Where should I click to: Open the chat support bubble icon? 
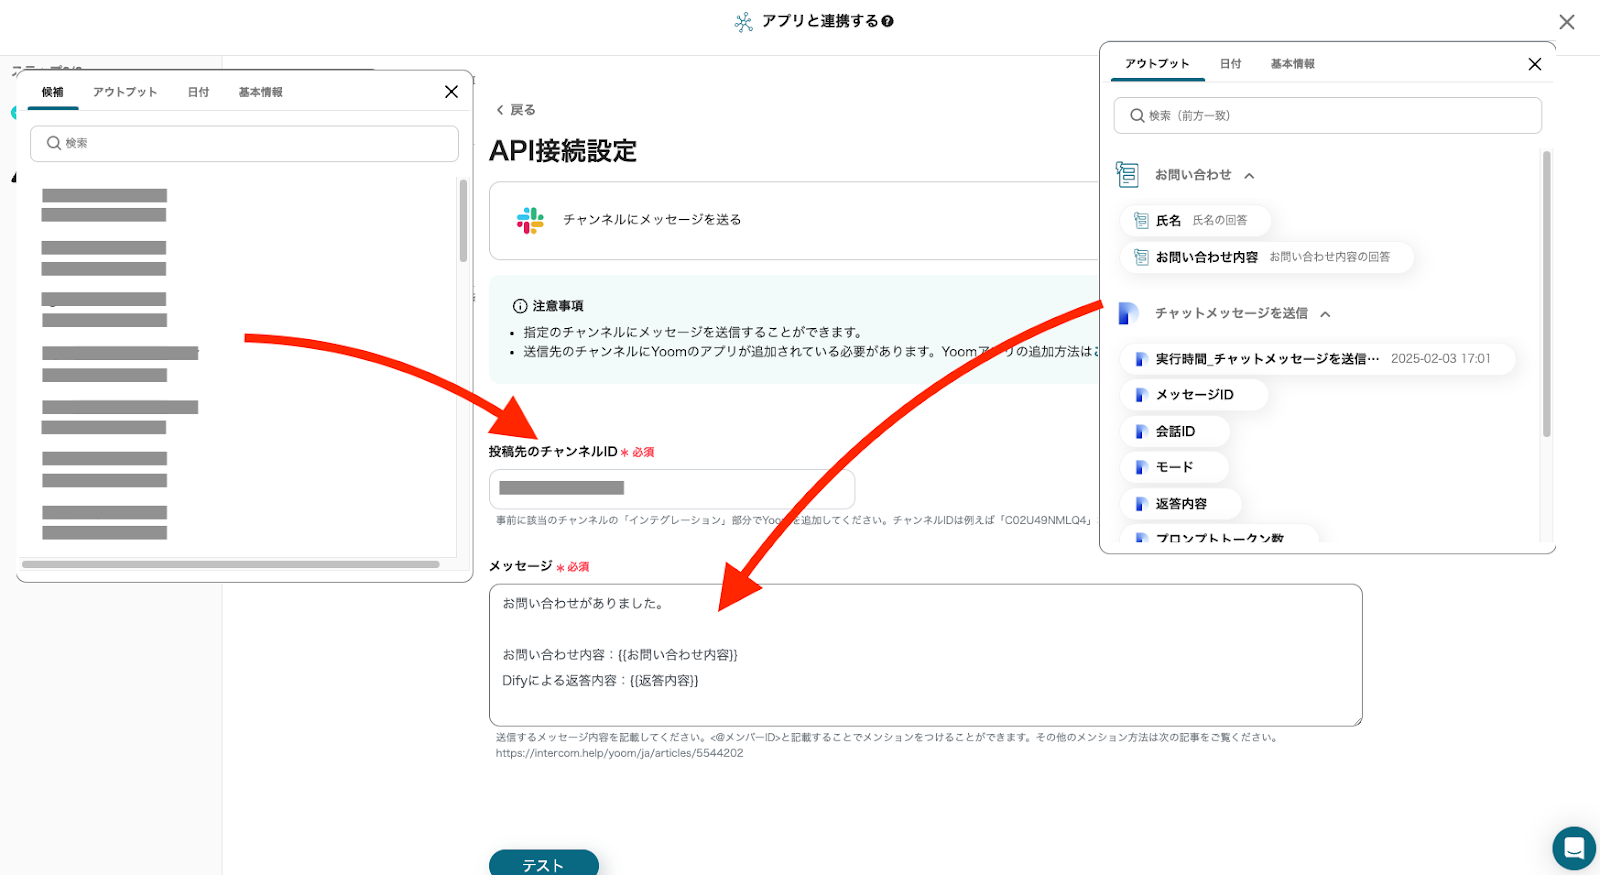(x=1574, y=849)
